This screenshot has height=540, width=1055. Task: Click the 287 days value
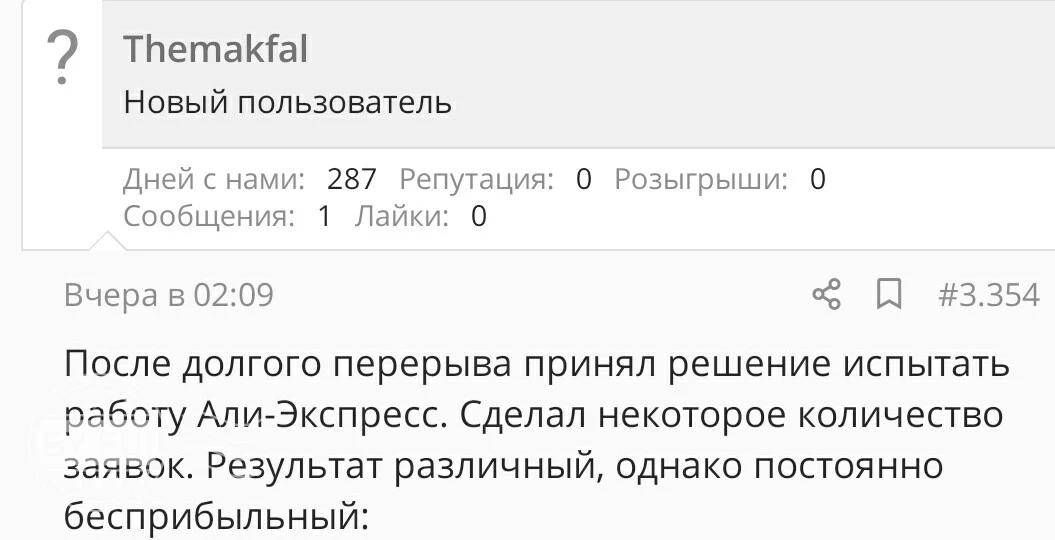click(x=351, y=180)
